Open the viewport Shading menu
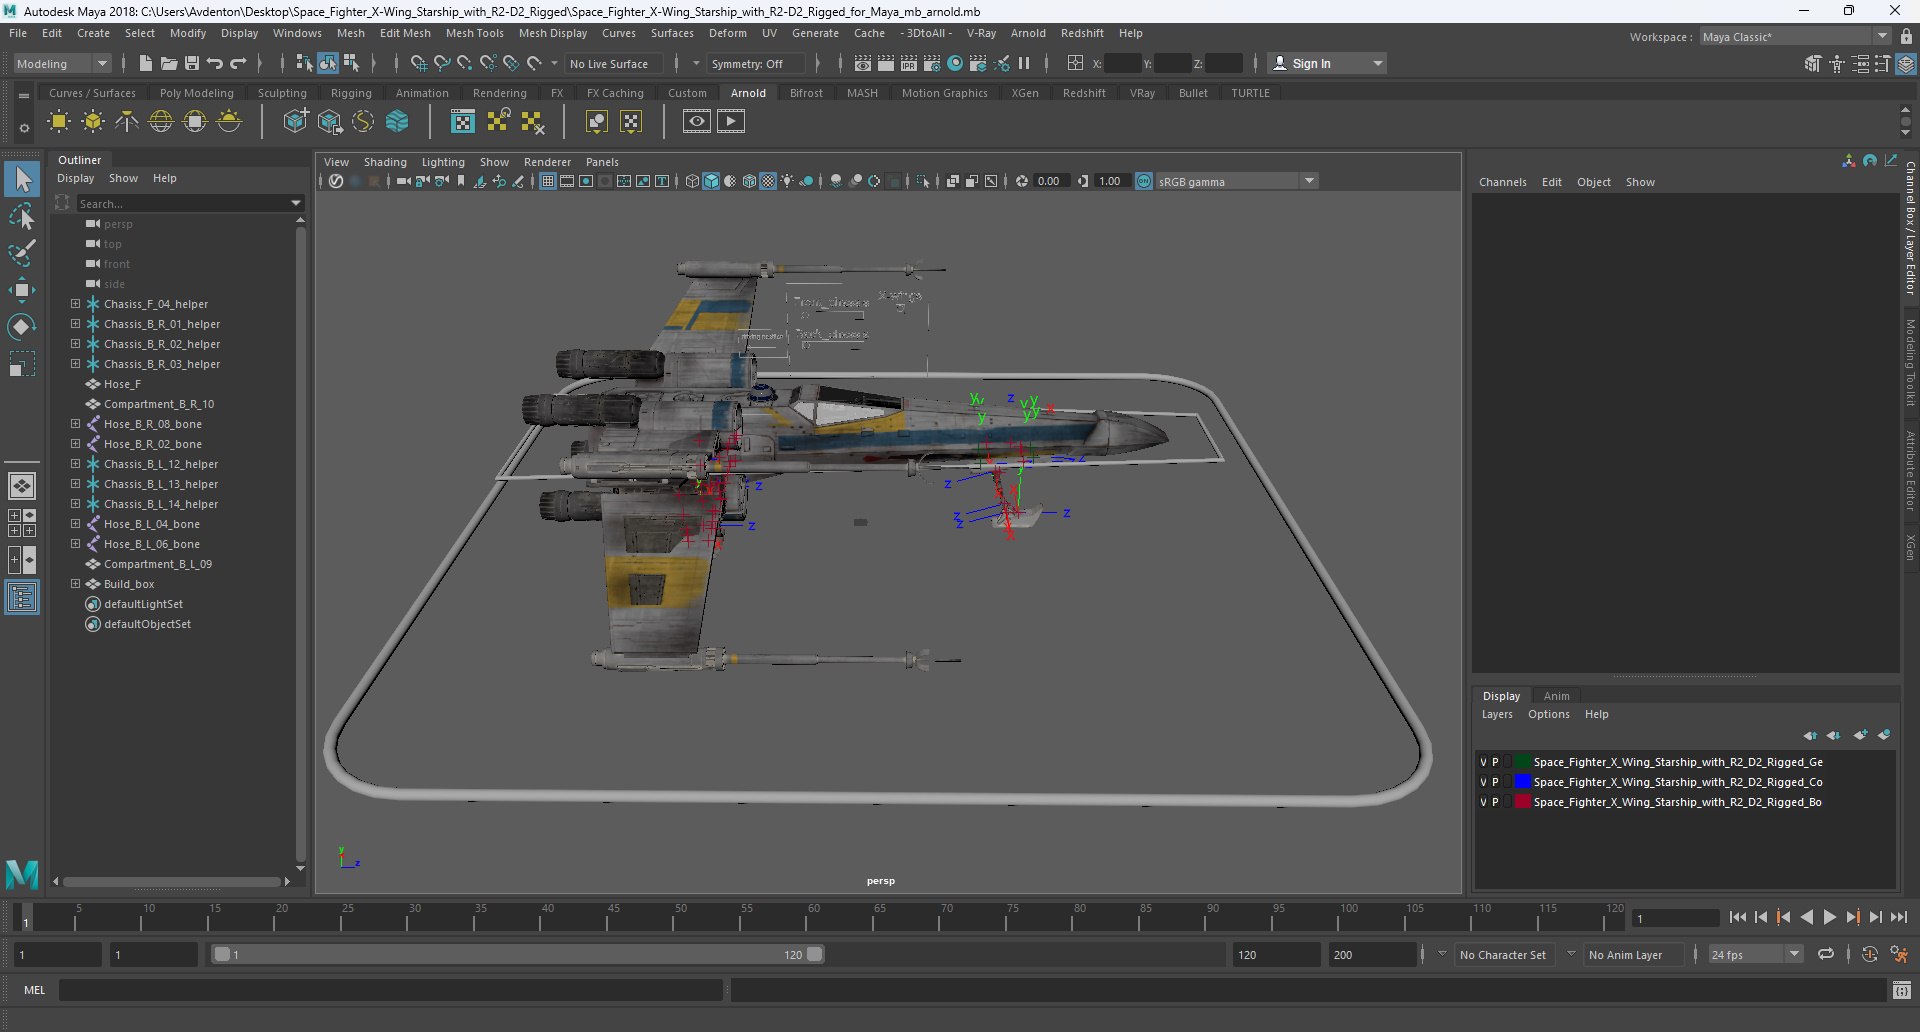1920x1032 pixels. (385, 162)
